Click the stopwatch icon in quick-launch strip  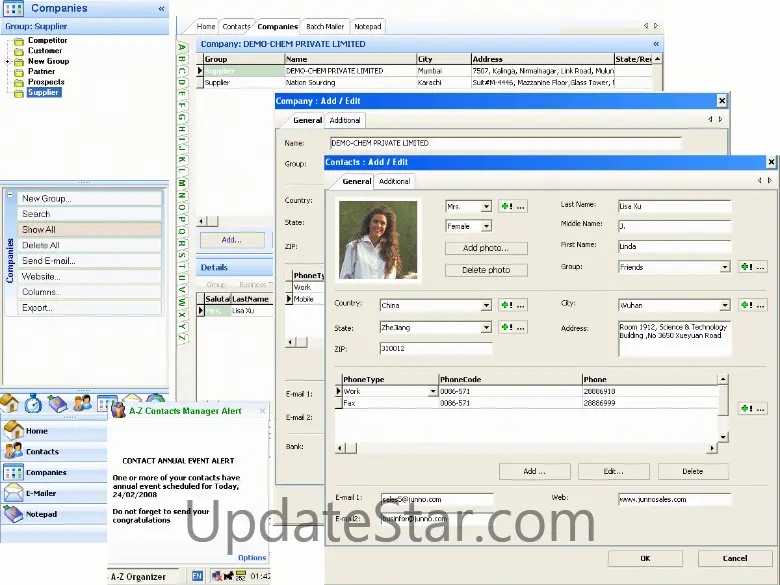coord(33,403)
